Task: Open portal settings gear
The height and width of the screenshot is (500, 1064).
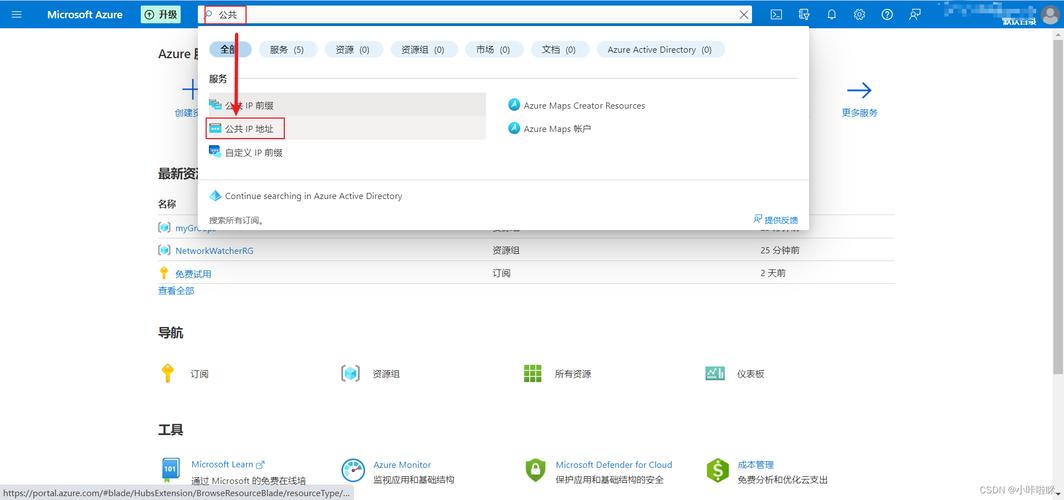Action: coord(859,14)
